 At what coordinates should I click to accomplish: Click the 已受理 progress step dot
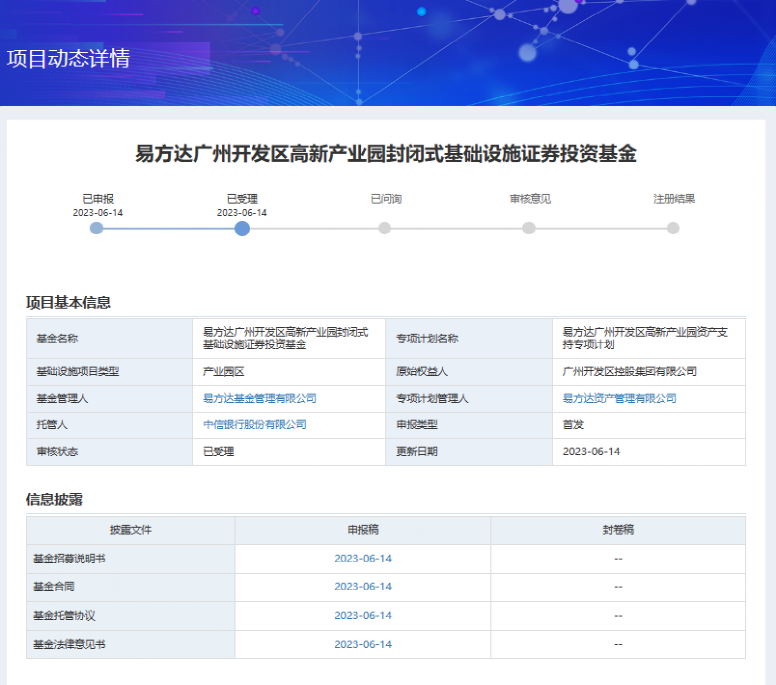[x=242, y=228]
